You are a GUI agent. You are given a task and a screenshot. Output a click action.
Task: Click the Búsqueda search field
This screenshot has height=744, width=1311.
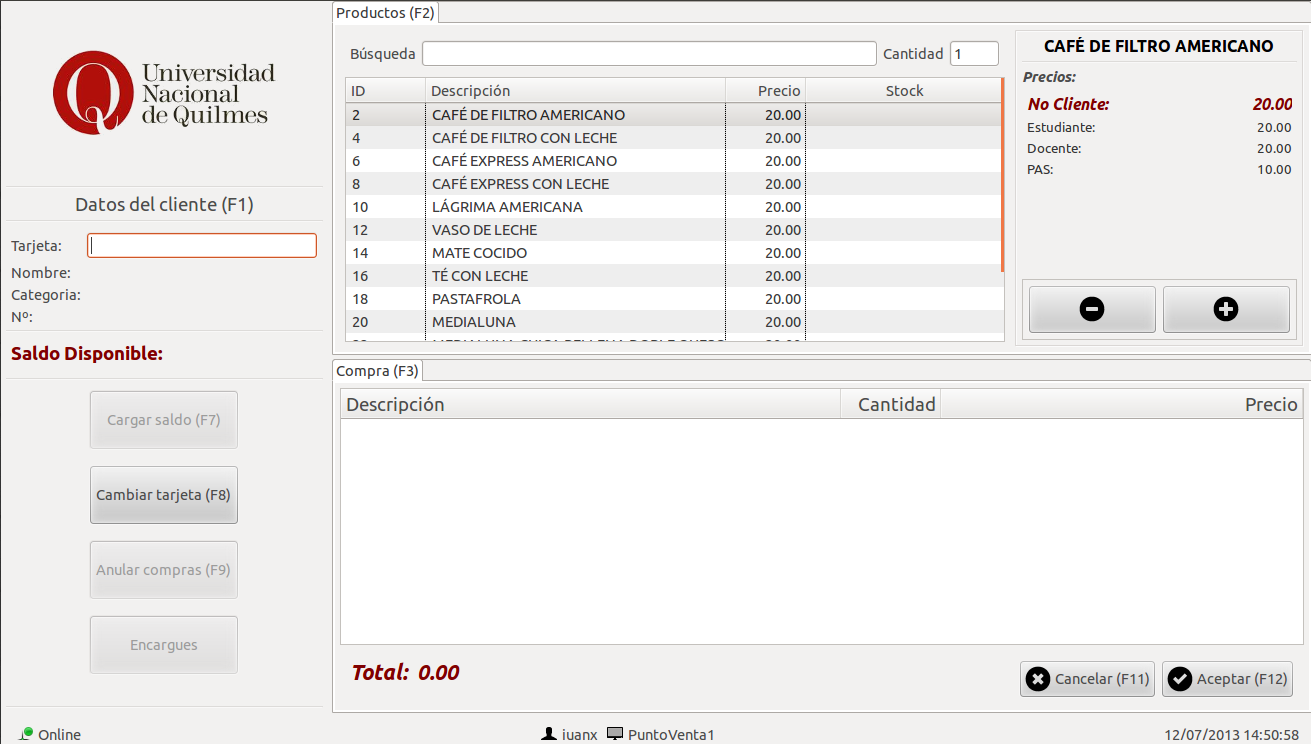pyautogui.click(x=648, y=54)
